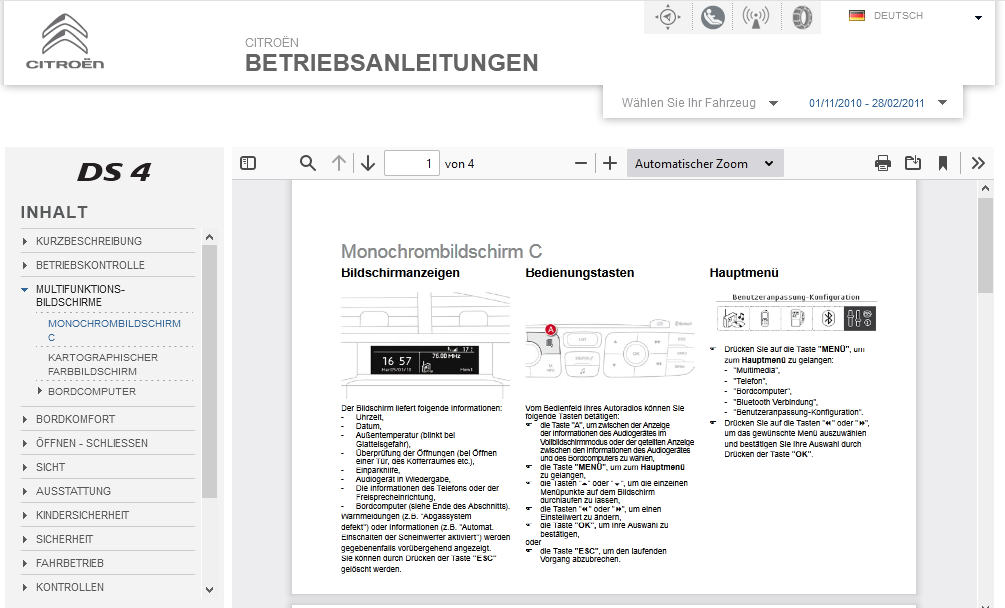This screenshot has height=608, width=1005.
Task: Click the dashboard display illustration
Action: (426, 346)
